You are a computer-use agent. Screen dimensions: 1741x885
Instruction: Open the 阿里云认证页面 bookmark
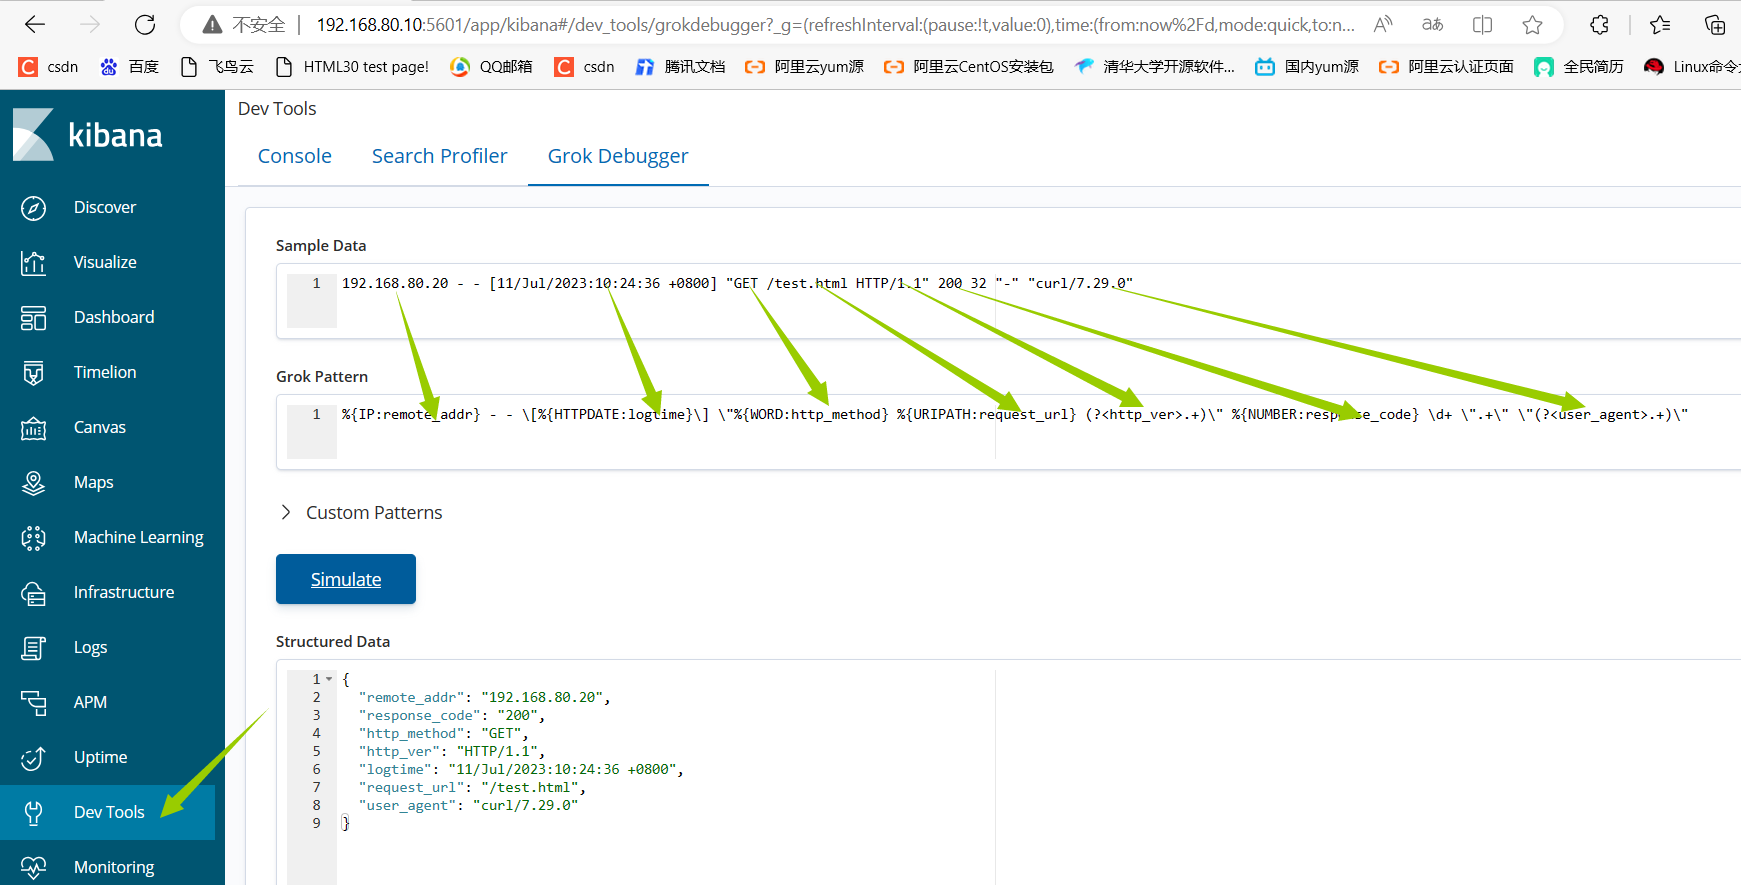tap(1446, 67)
